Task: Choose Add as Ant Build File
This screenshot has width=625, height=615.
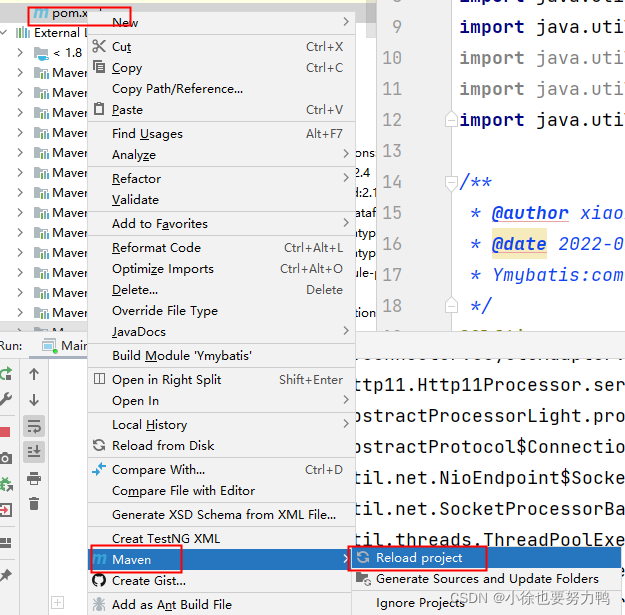Action: point(221,604)
